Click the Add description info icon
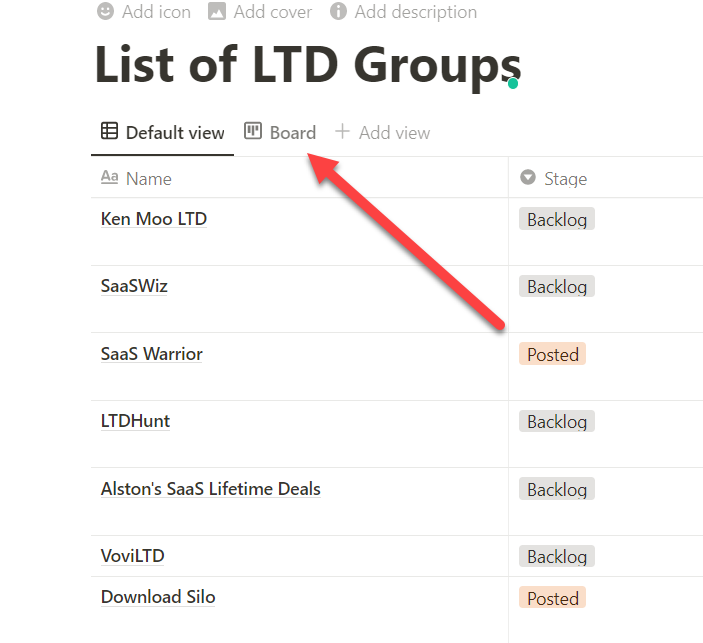Image resolution: width=703 pixels, height=643 pixels. tap(338, 12)
